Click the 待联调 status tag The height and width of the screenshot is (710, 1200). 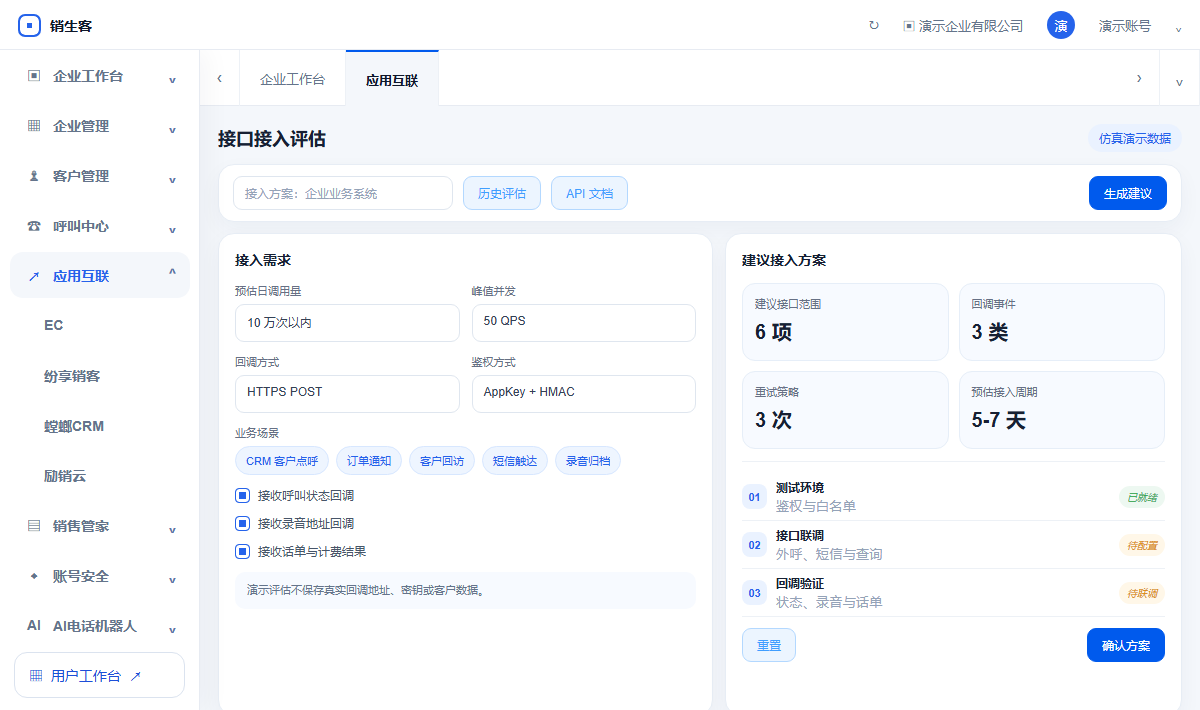[1141, 593]
